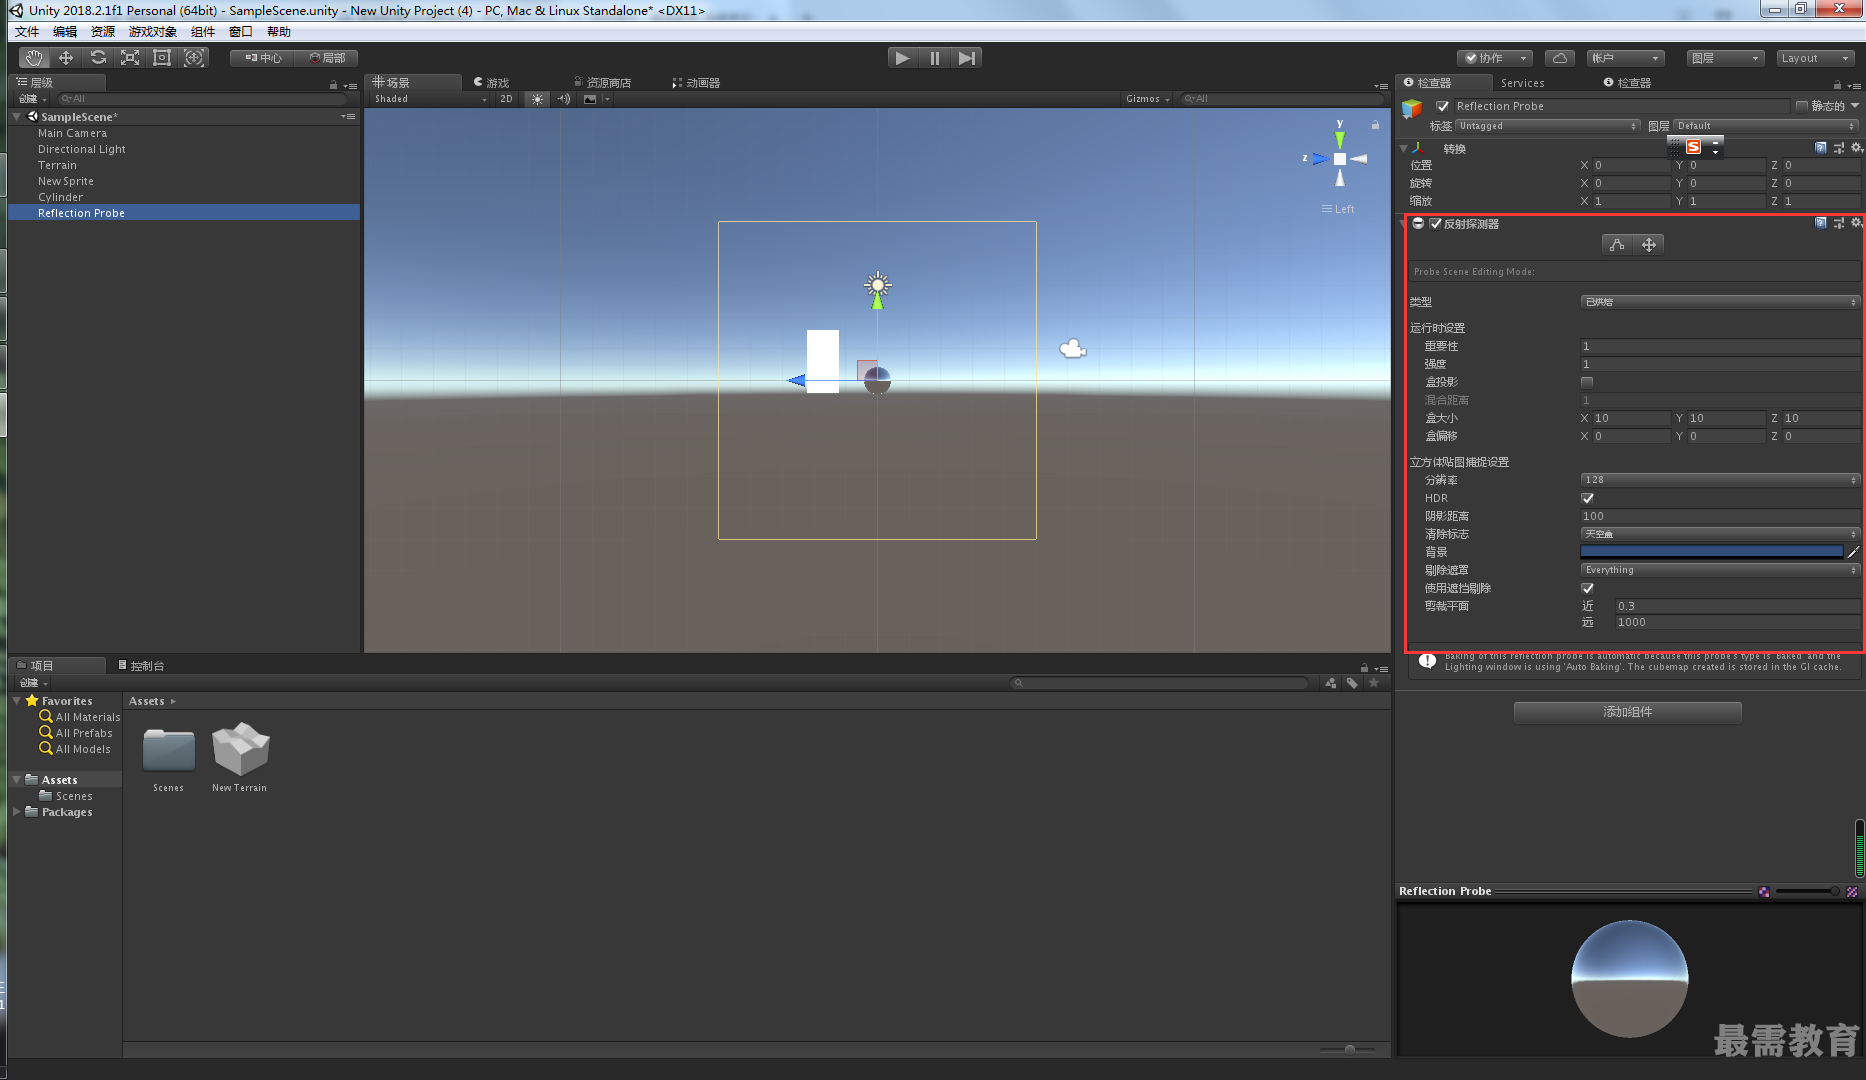Select the Hand tool
The height and width of the screenshot is (1080, 1866).
tap(34, 58)
